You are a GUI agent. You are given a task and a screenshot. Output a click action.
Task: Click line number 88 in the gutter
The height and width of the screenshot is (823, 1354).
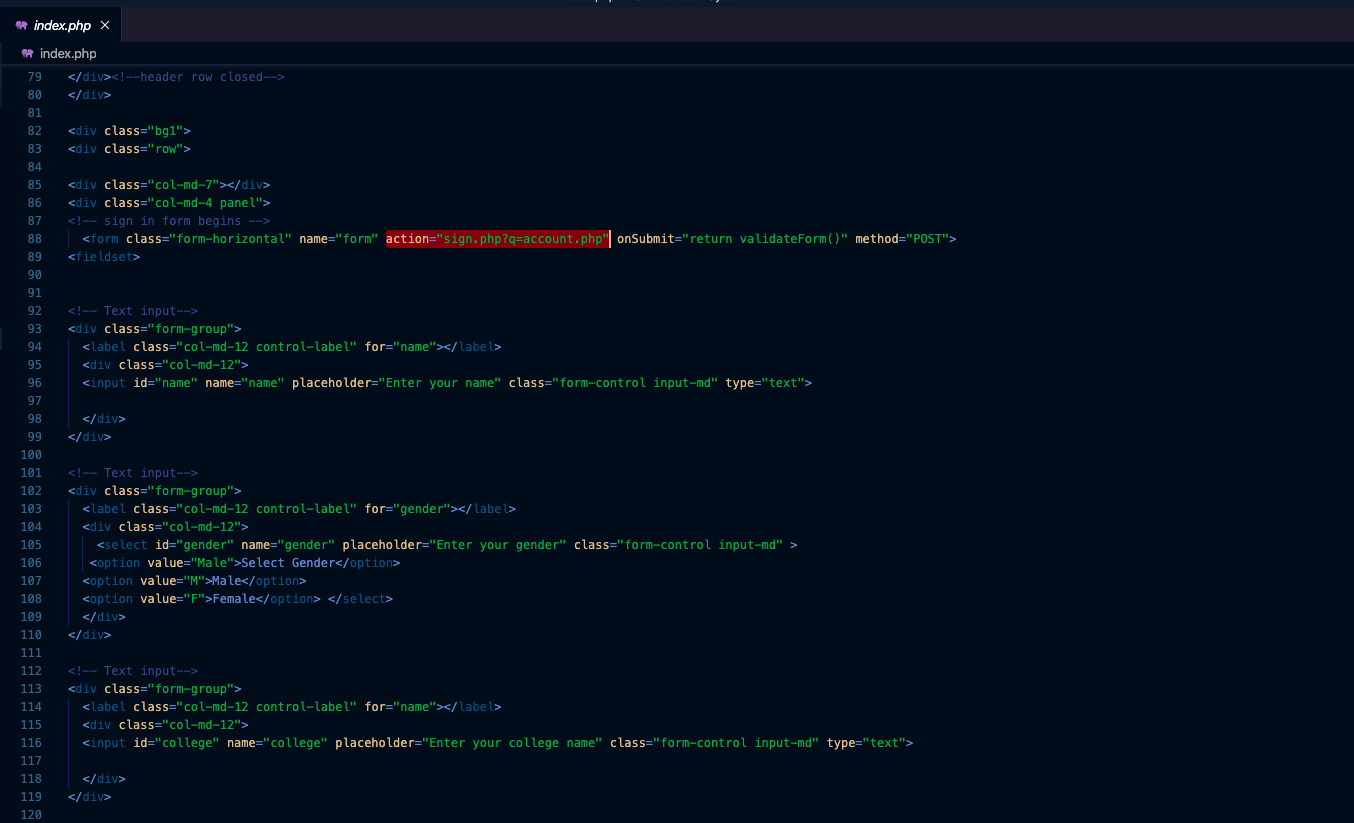[x=35, y=239]
